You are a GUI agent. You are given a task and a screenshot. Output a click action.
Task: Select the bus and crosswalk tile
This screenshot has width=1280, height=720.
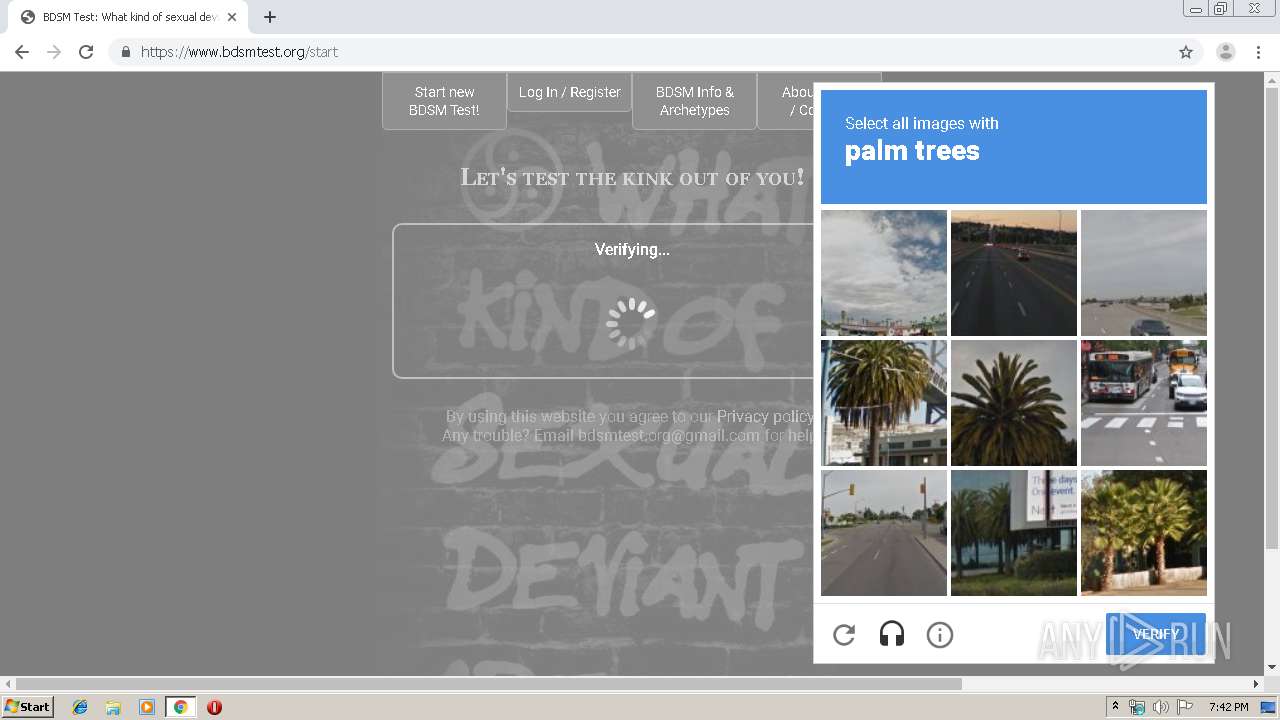[1144, 403]
